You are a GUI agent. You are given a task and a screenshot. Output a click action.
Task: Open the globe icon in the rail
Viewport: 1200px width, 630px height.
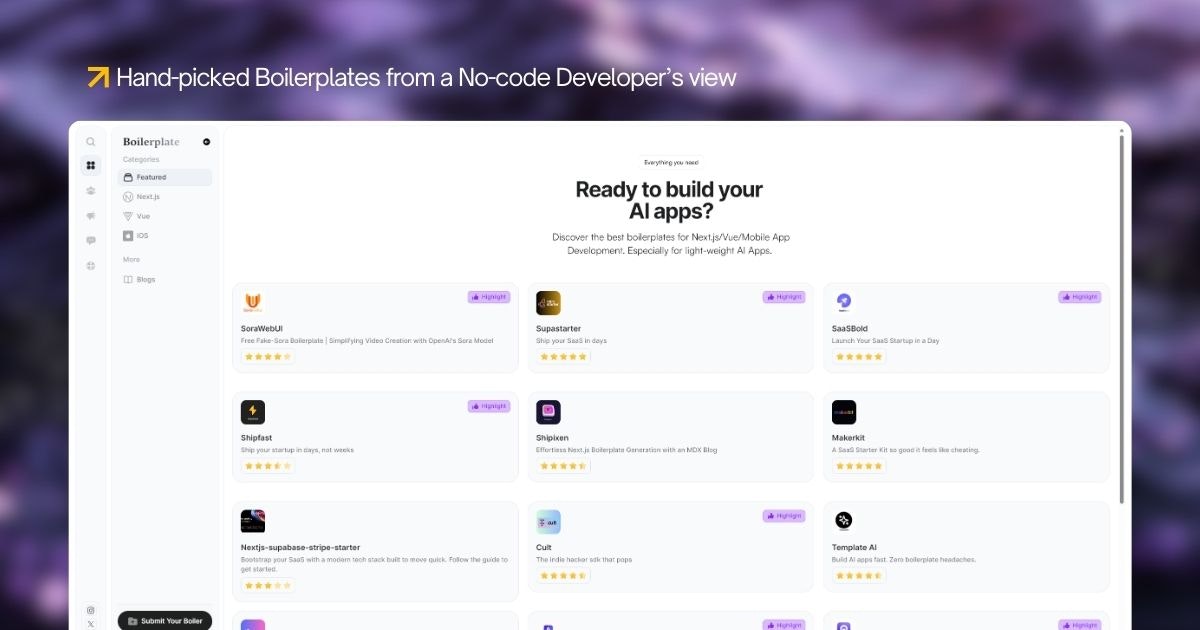[91, 265]
